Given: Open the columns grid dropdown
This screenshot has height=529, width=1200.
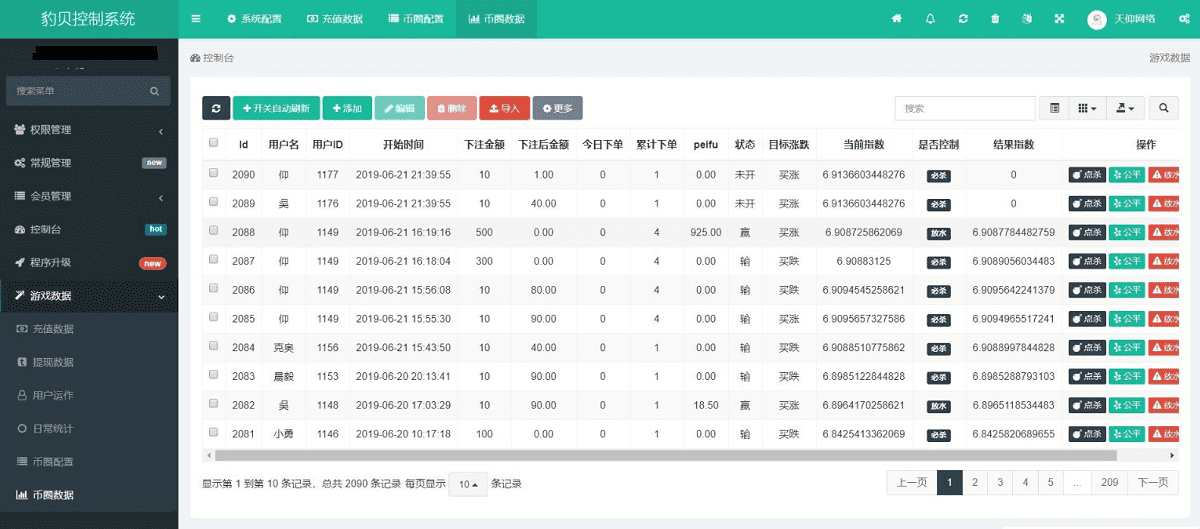Looking at the screenshot, I should click(1087, 108).
